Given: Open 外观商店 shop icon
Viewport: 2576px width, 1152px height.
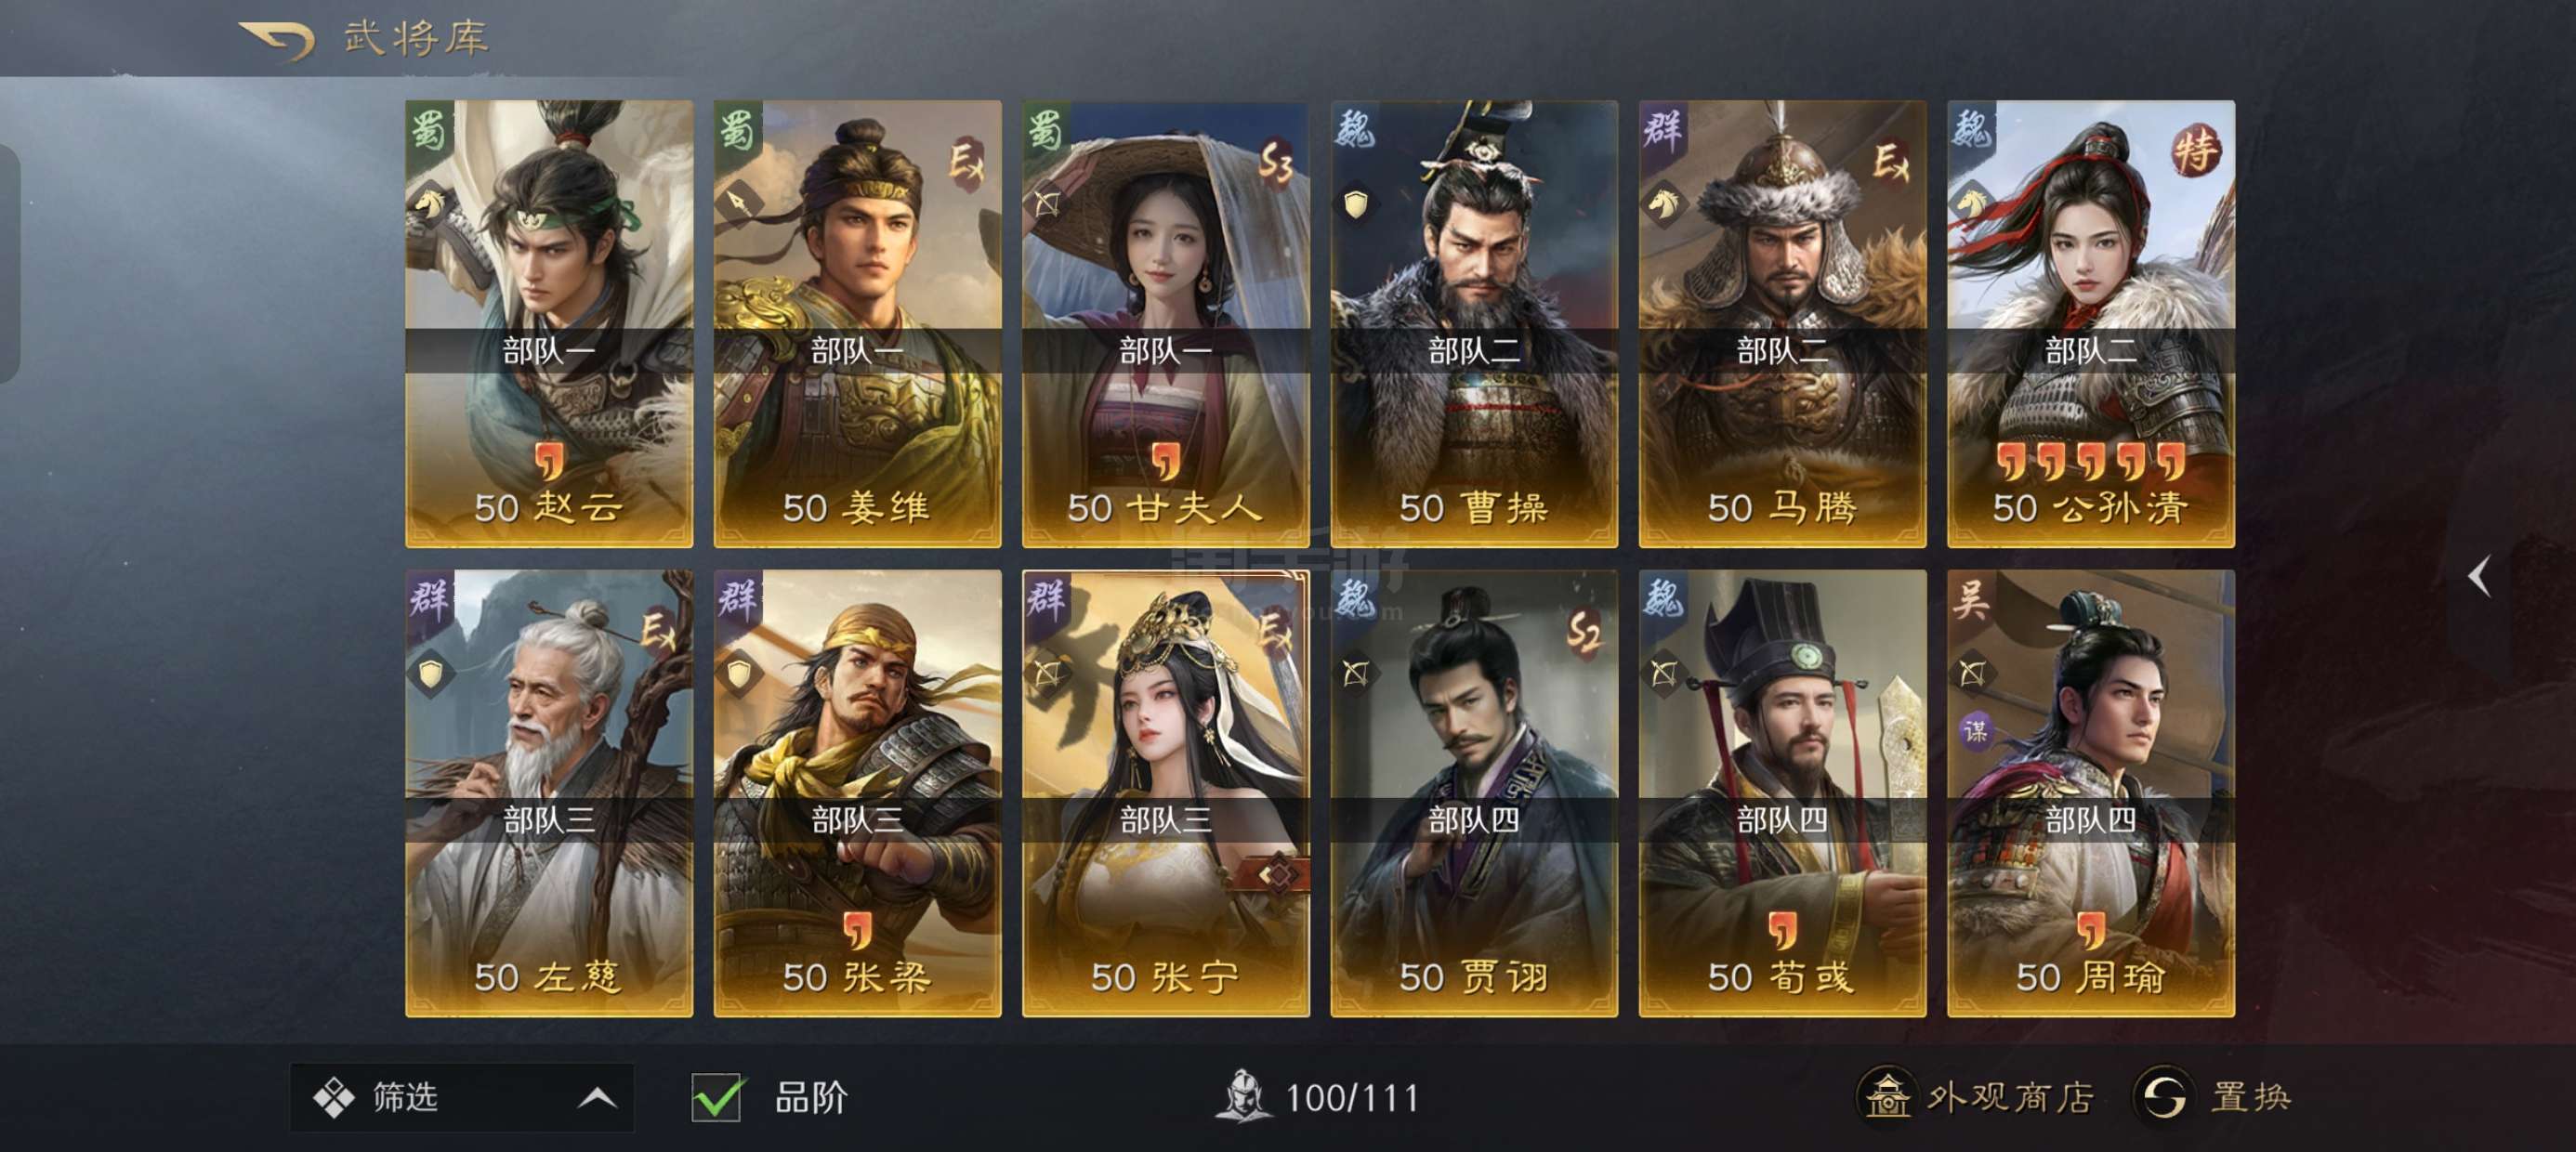Looking at the screenshot, I should (1887, 1096).
